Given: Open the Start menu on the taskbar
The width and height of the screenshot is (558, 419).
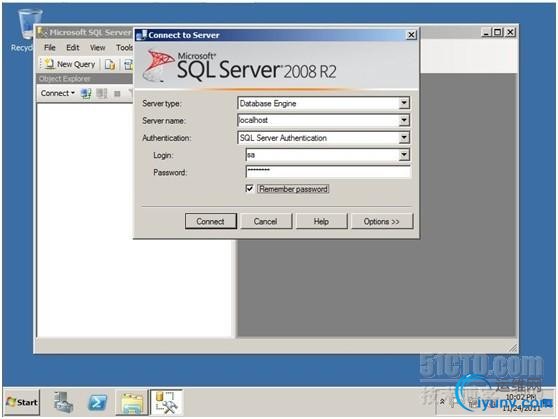Looking at the screenshot, I should 22,402.
